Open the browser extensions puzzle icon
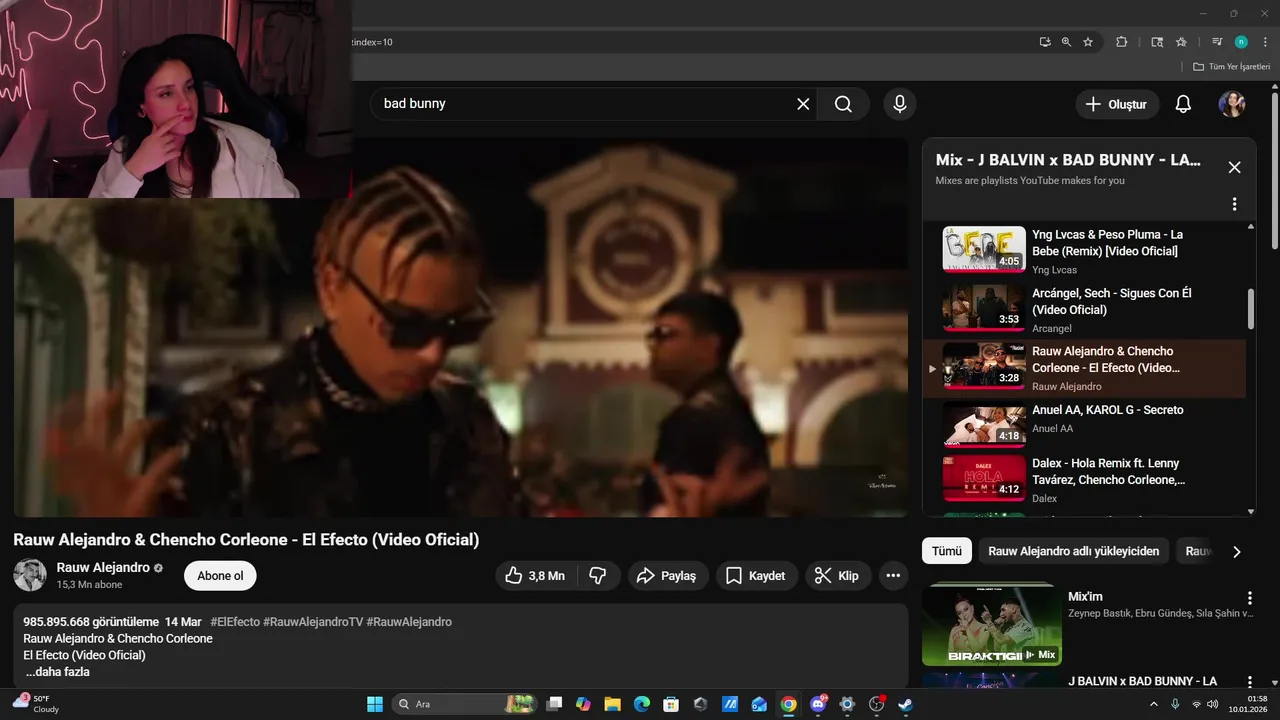The width and height of the screenshot is (1280, 720). coord(1121,42)
